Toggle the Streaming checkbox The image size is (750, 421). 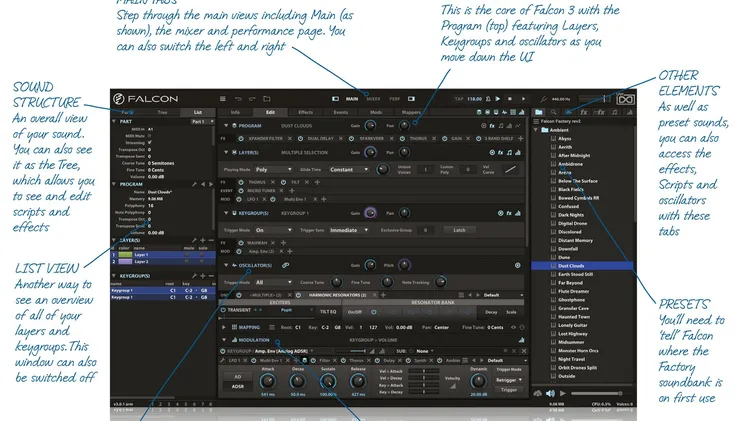click(150, 143)
